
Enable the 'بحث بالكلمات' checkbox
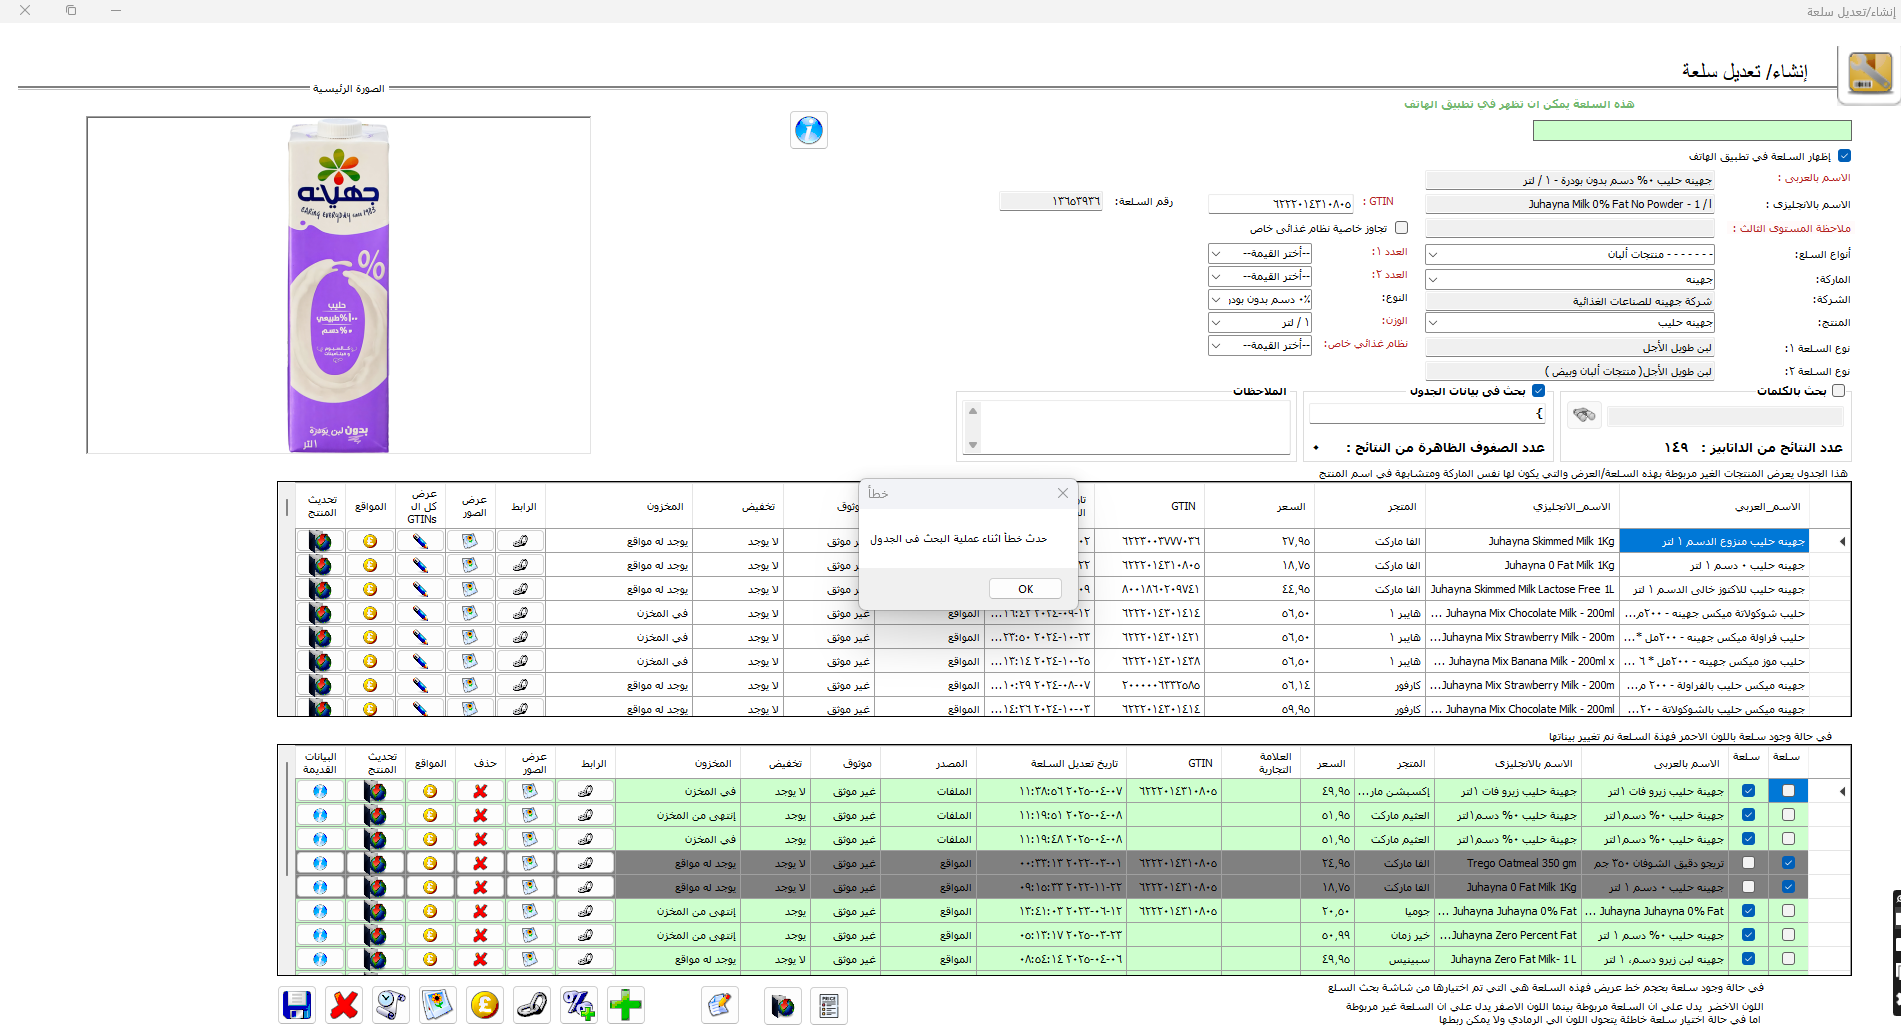[1838, 391]
